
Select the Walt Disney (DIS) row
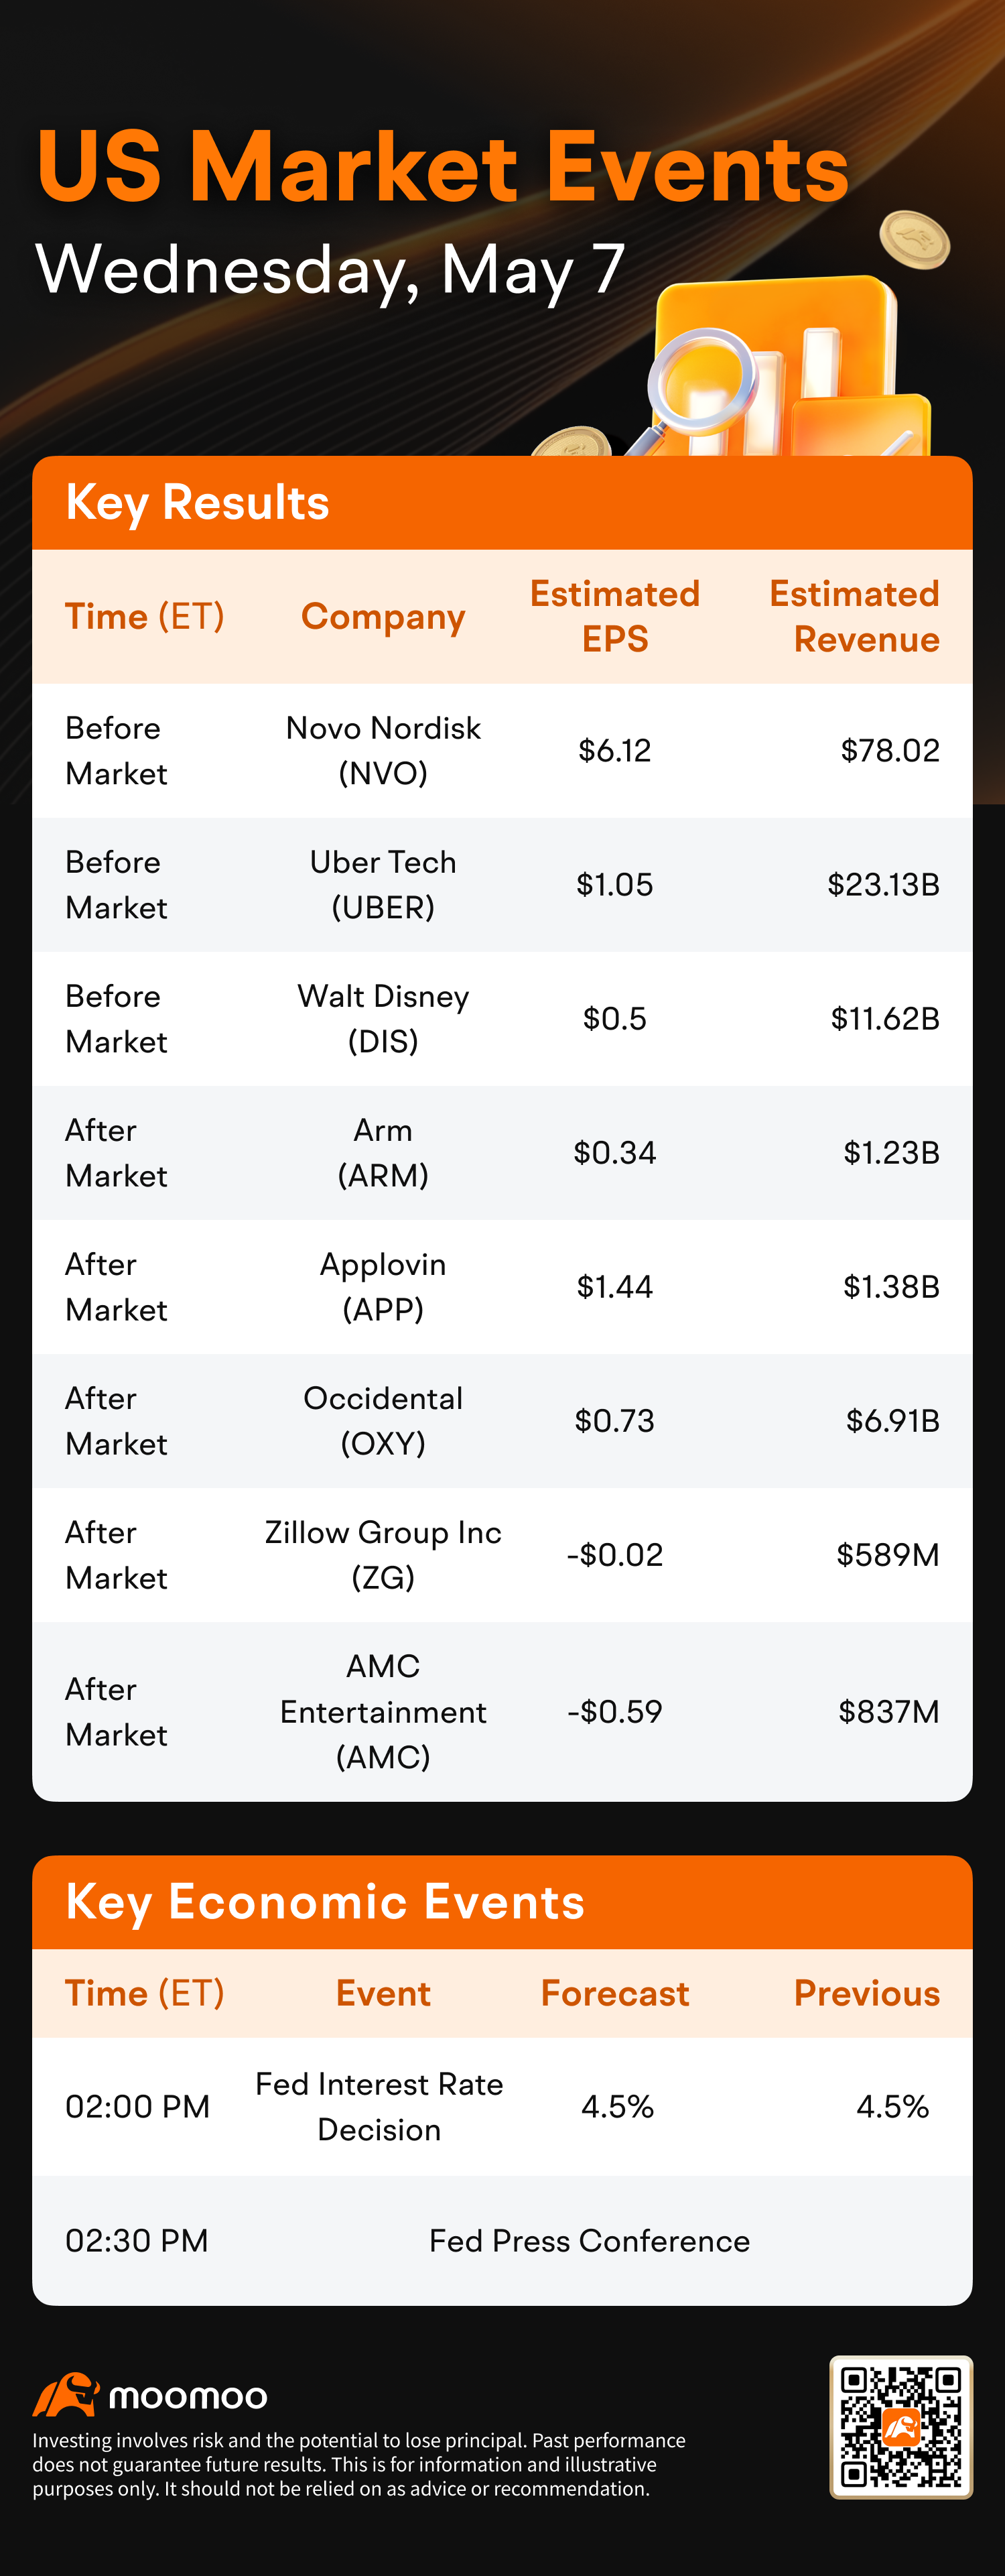[502, 1018]
